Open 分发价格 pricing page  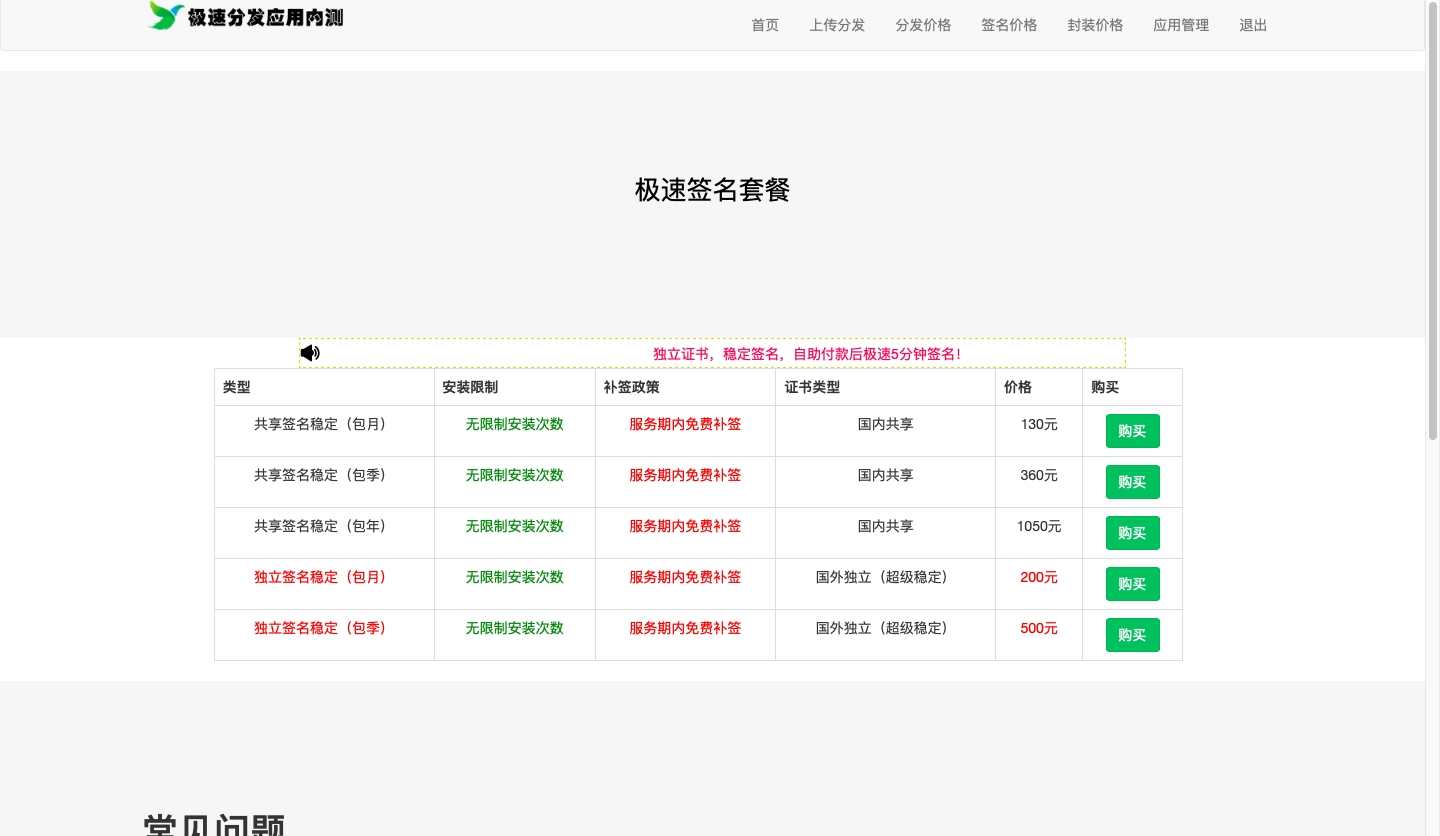click(923, 25)
